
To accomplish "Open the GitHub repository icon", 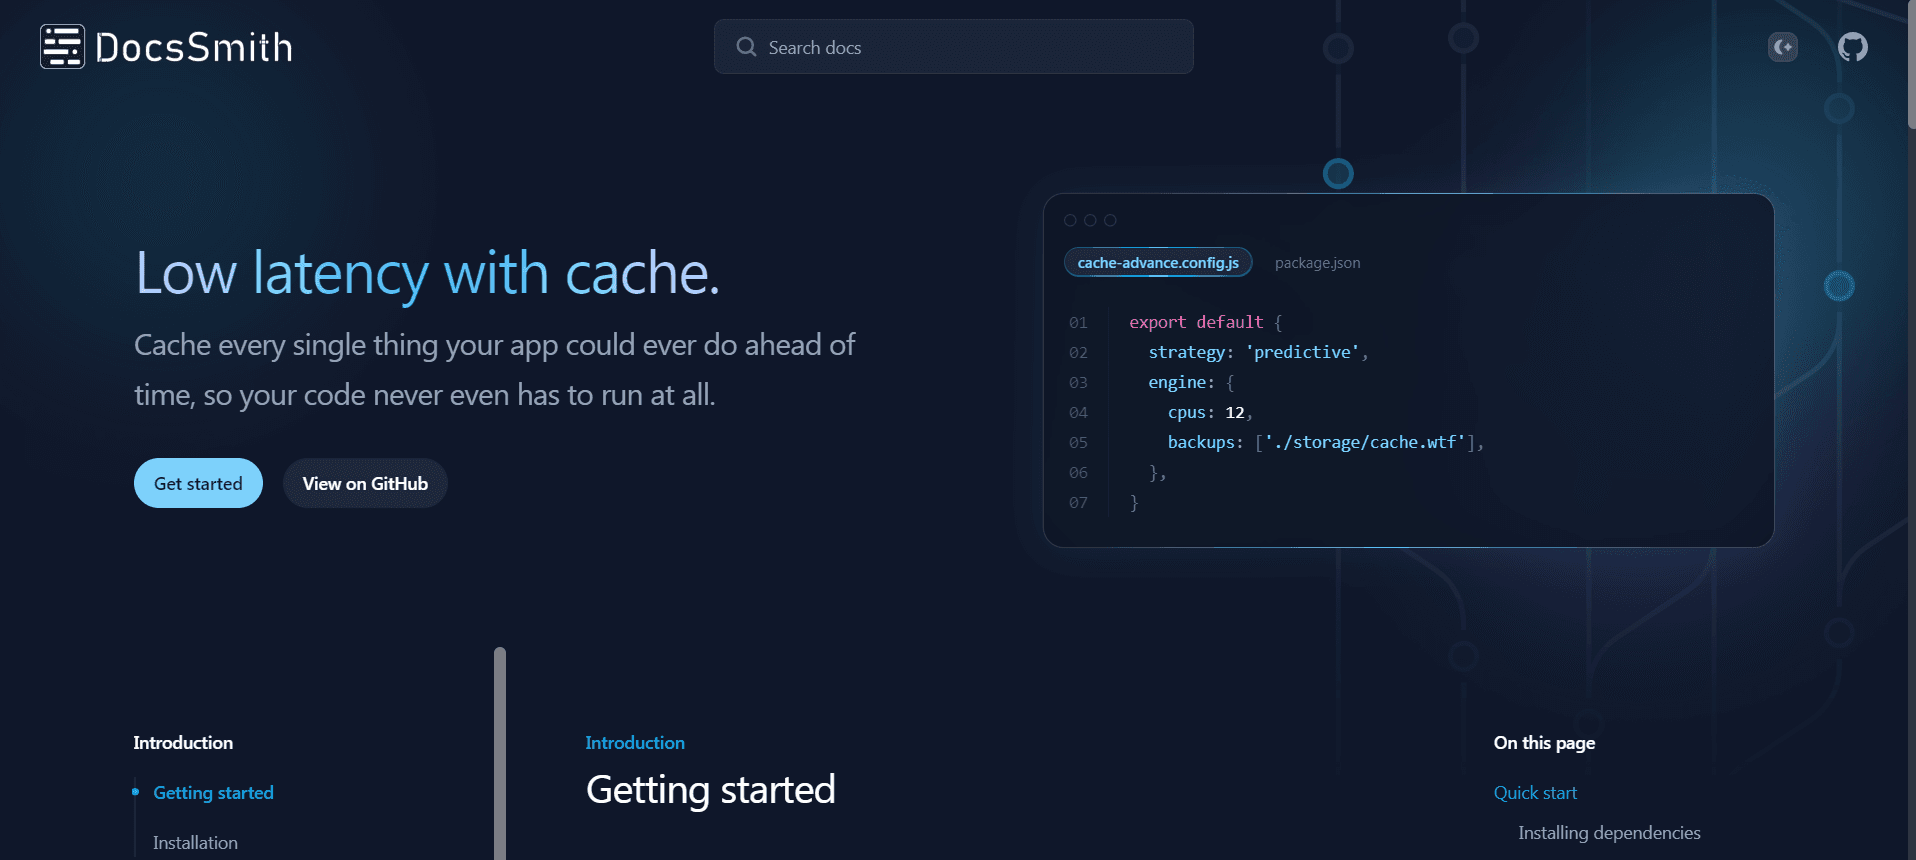I will pyautogui.click(x=1852, y=47).
